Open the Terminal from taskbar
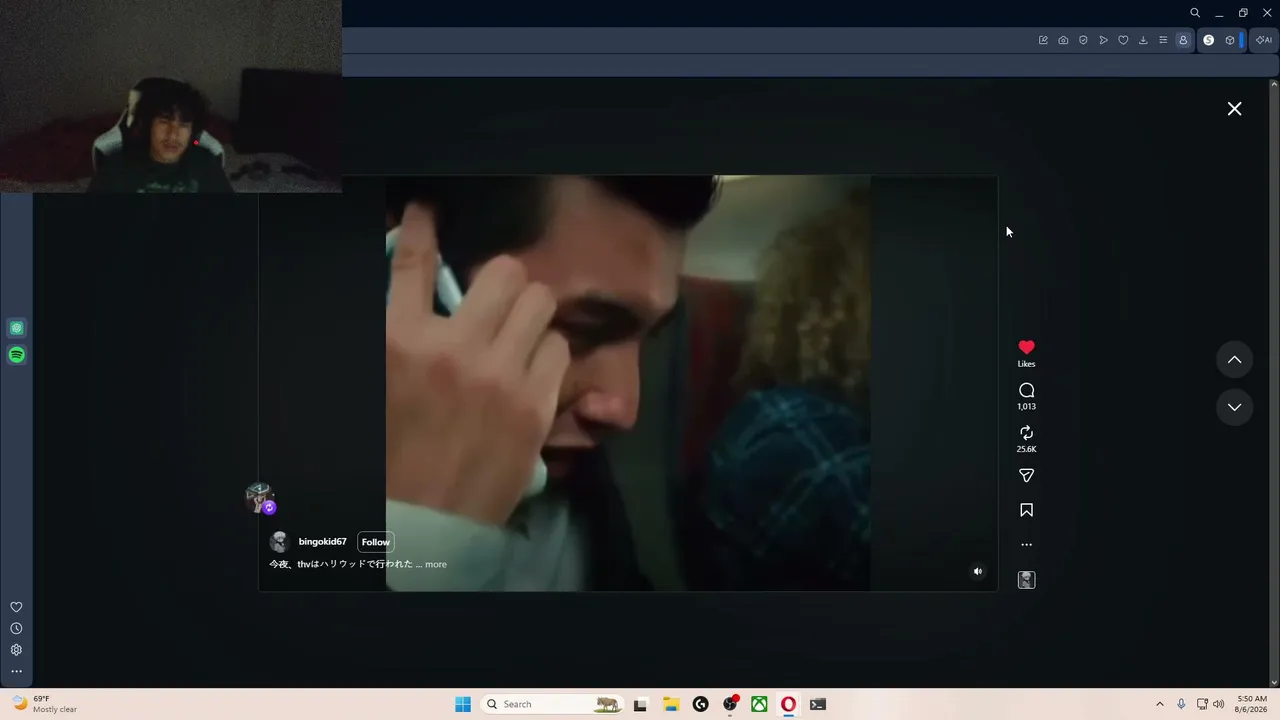The image size is (1280, 720). pos(818,704)
